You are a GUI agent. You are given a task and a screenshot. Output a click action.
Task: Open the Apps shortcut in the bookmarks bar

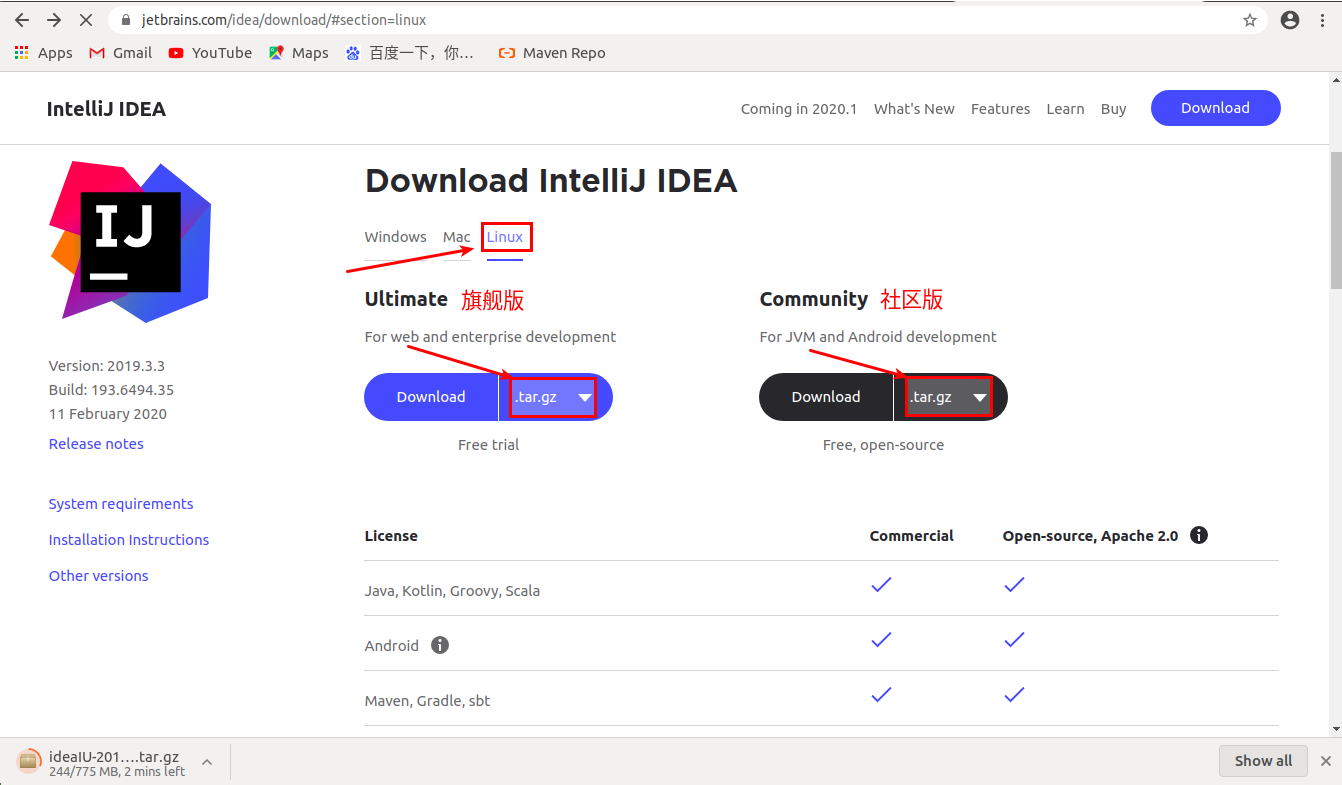(x=43, y=52)
